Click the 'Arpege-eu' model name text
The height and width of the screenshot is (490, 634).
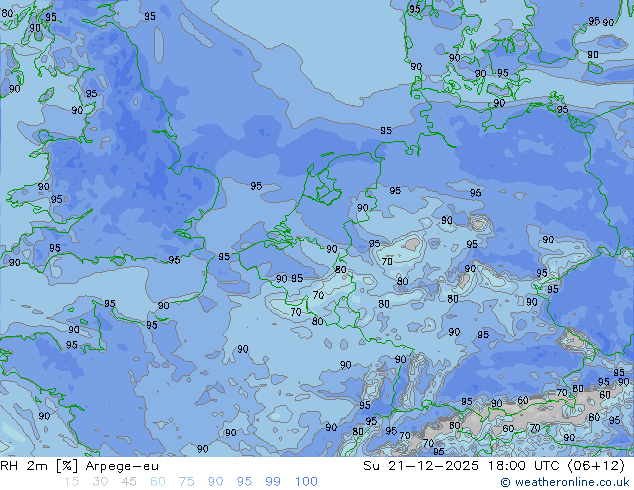click(122, 466)
